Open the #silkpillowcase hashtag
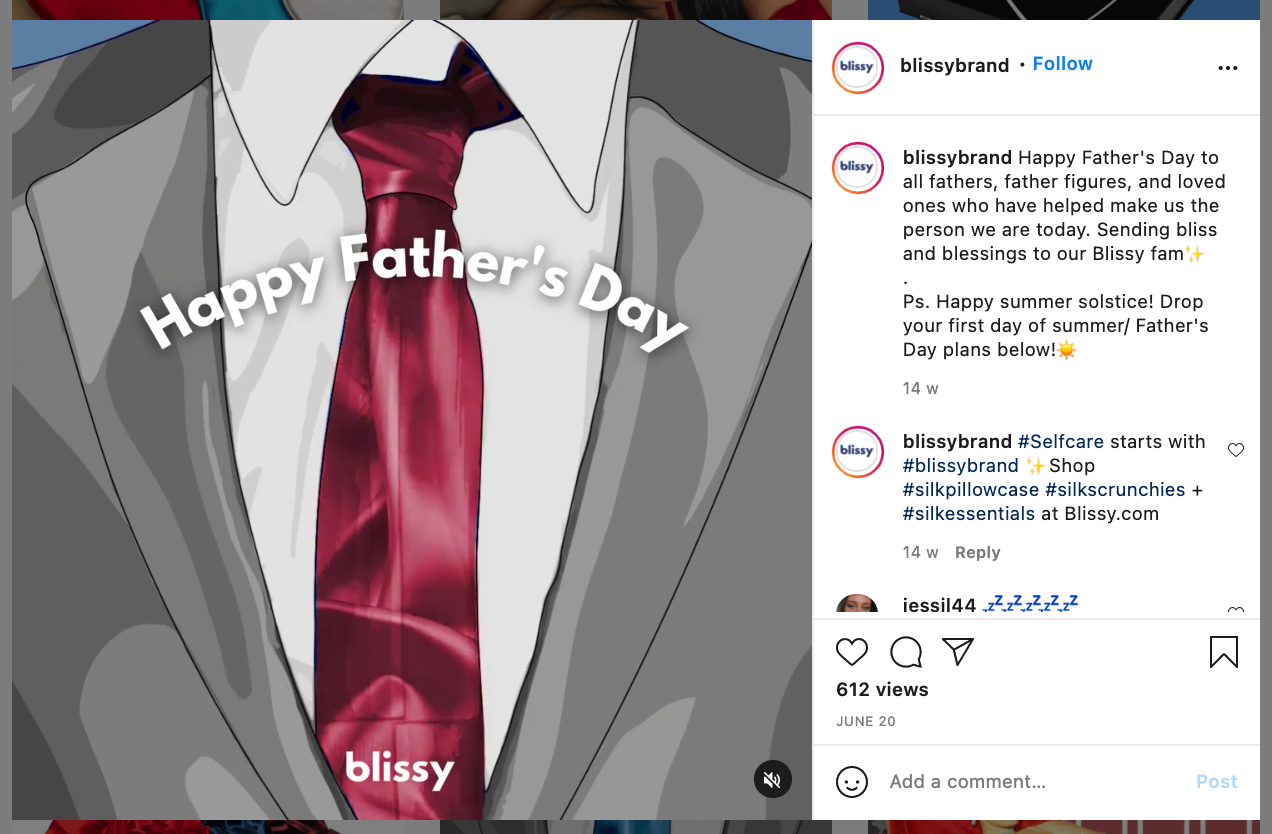 (x=971, y=490)
